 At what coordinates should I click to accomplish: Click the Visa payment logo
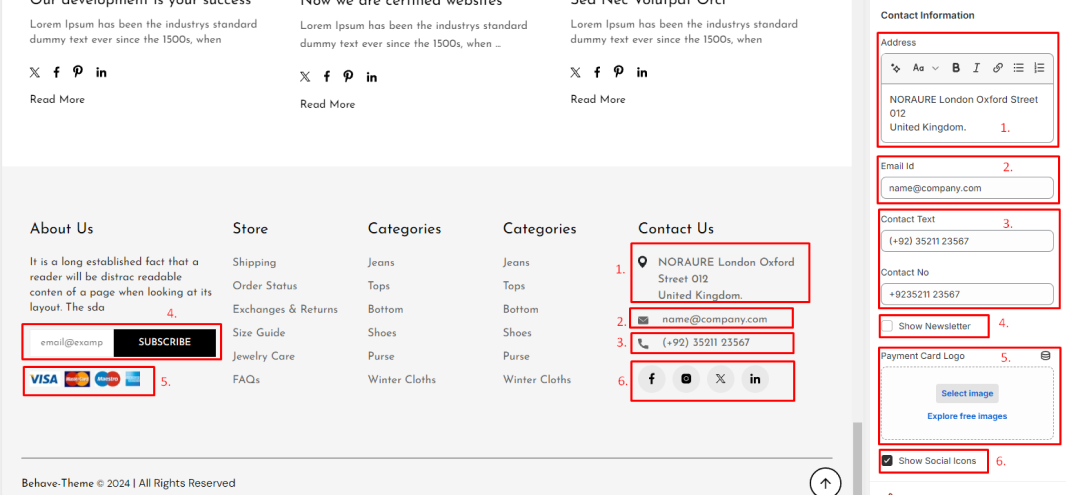click(x=44, y=379)
